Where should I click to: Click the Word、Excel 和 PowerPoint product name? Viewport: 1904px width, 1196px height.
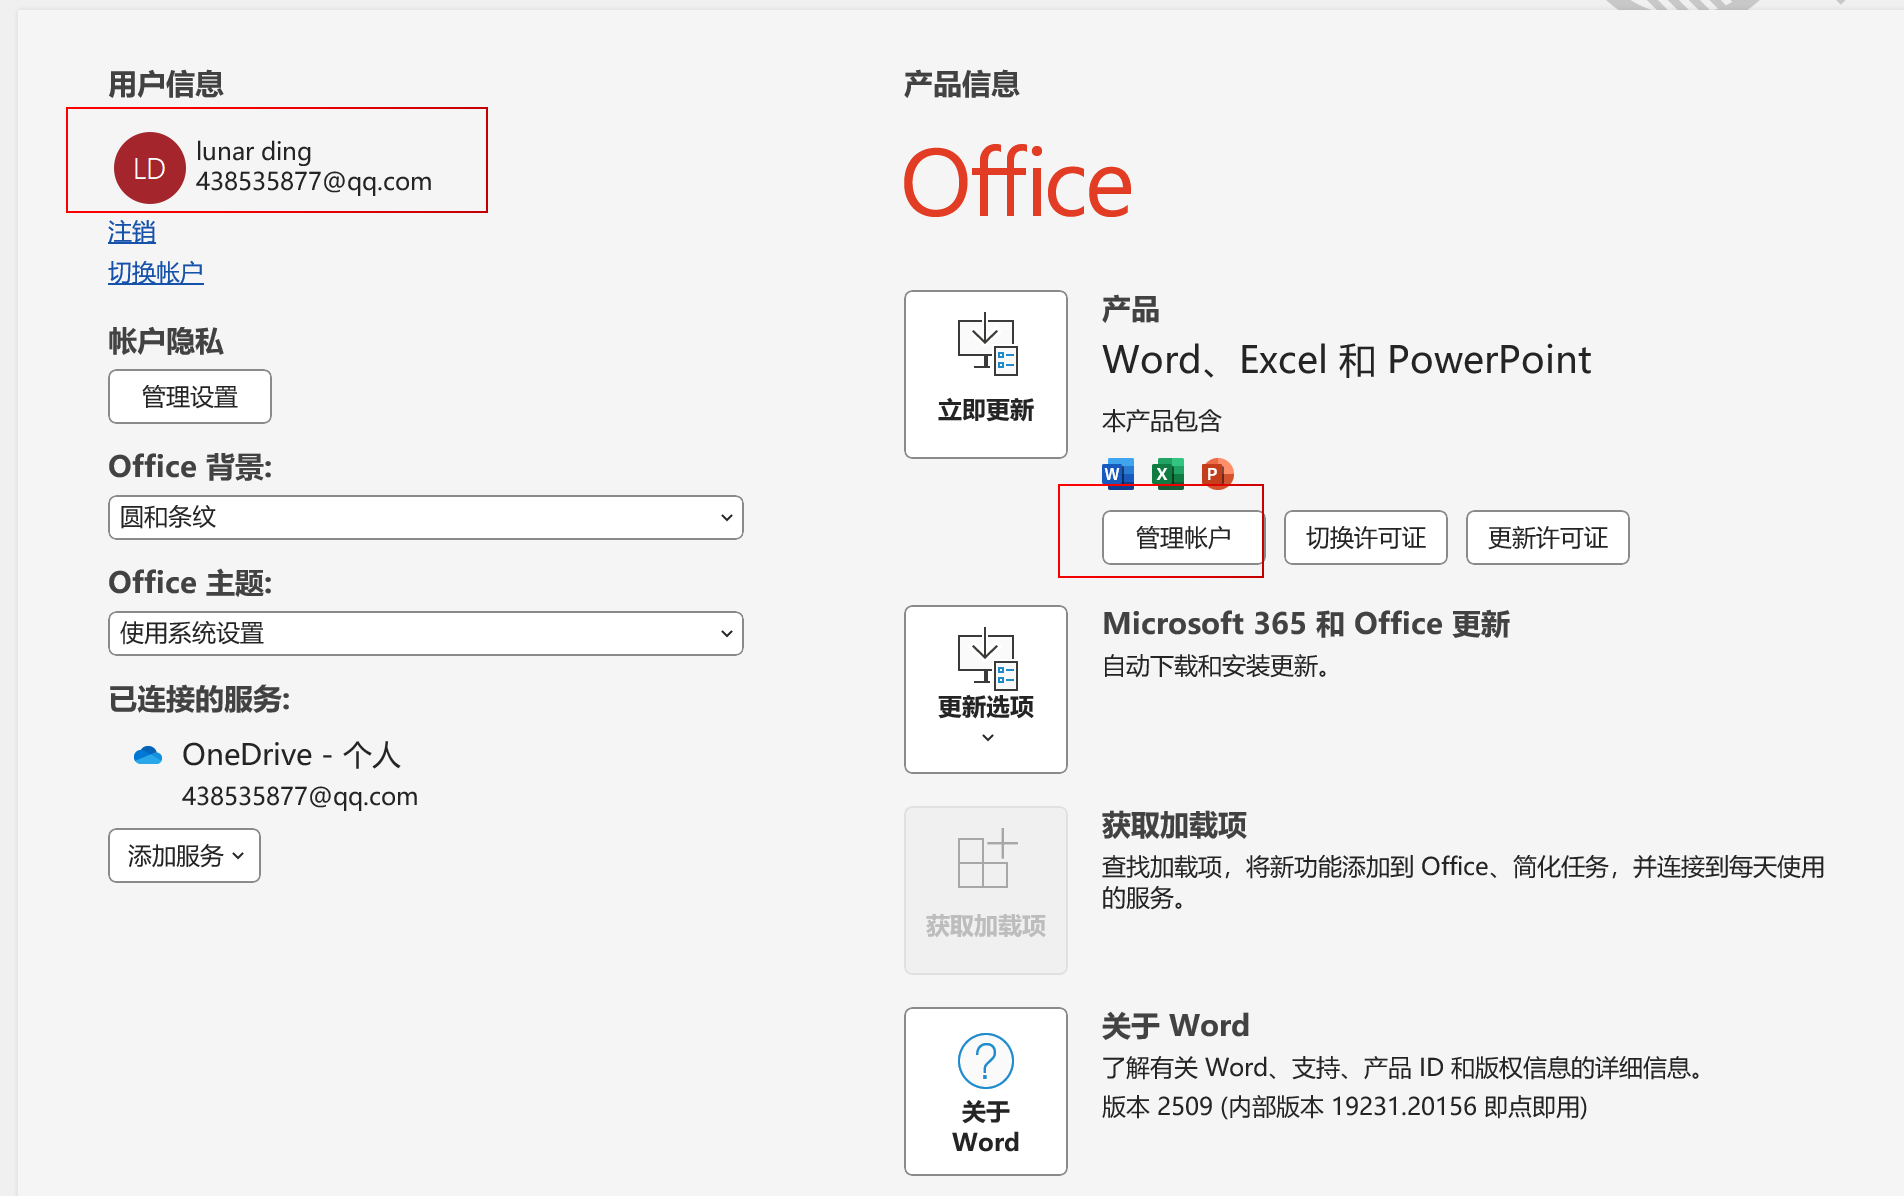coord(1347,360)
